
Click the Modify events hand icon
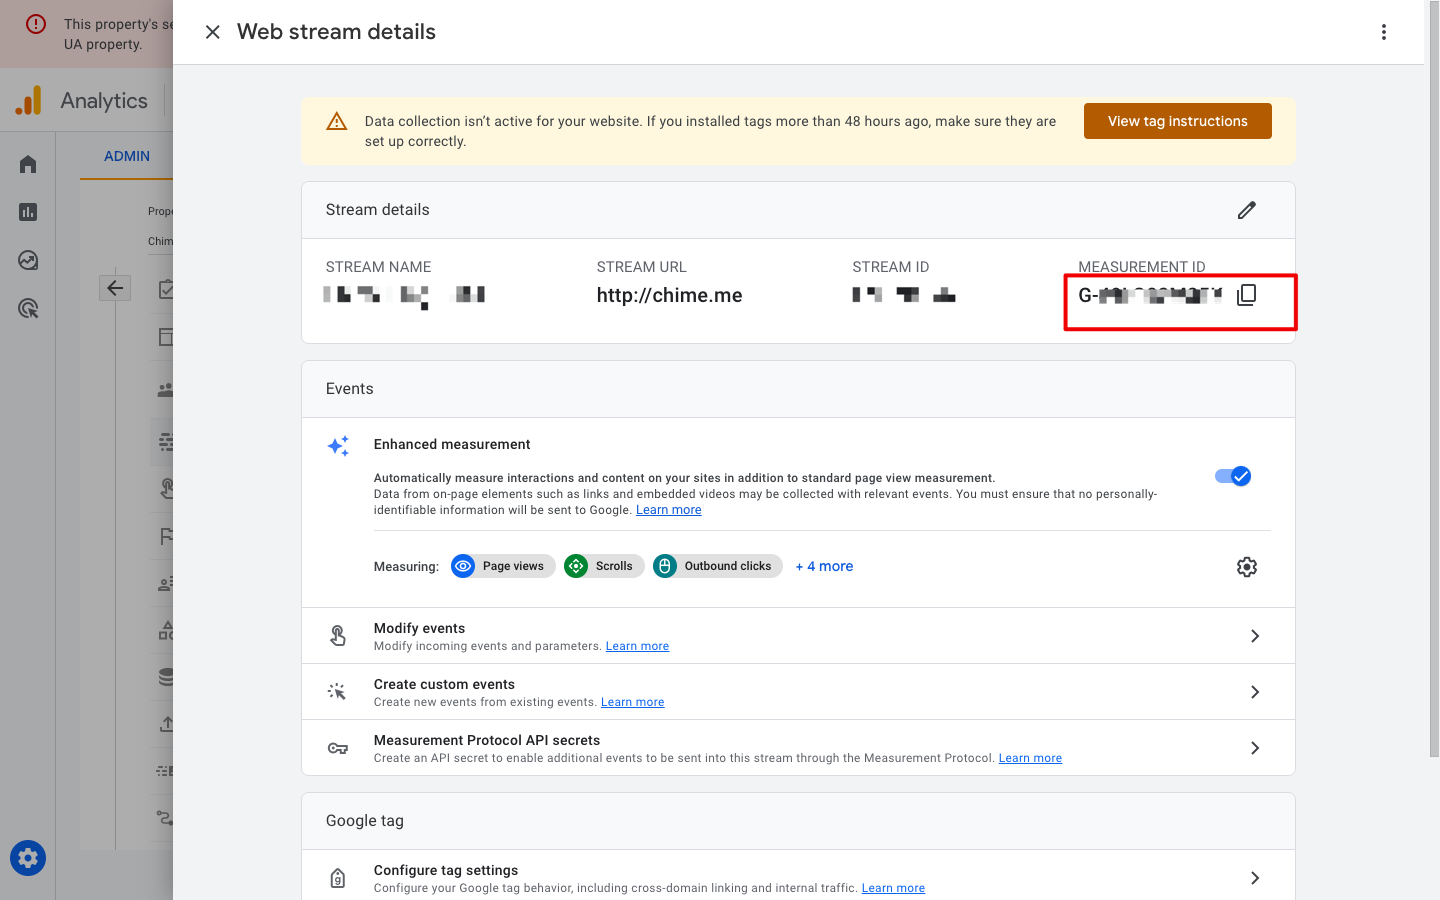[338, 636]
